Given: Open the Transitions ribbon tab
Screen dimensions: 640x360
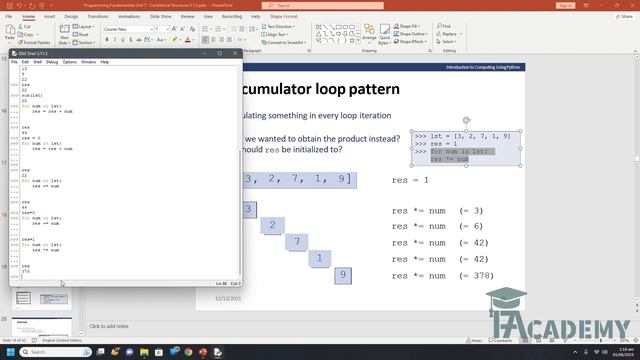Looking at the screenshot, I should (x=98, y=16).
